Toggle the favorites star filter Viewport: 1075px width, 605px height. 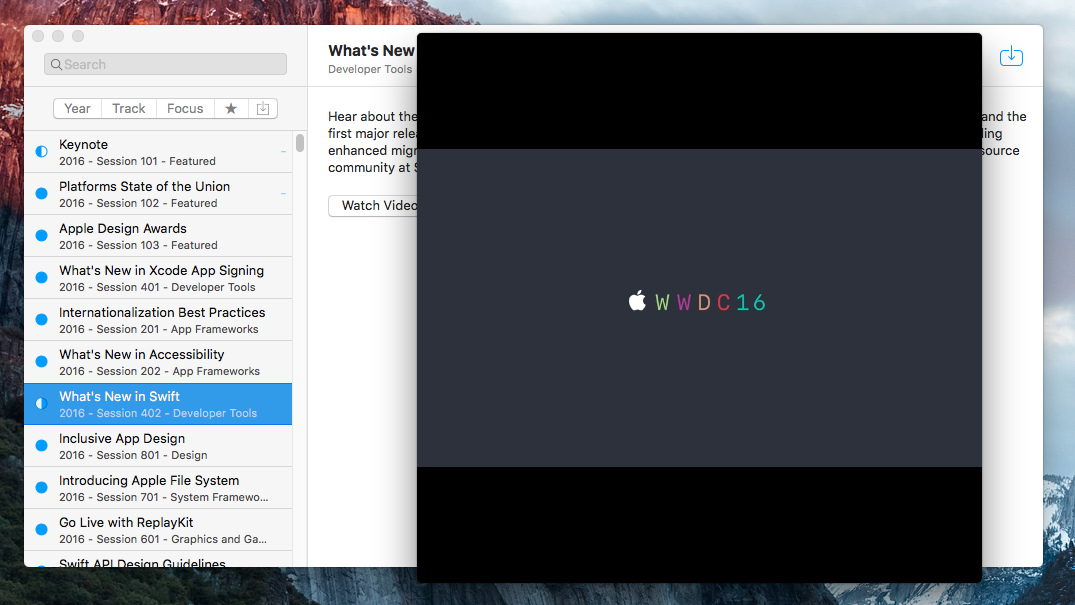click(x=231, y=109)
